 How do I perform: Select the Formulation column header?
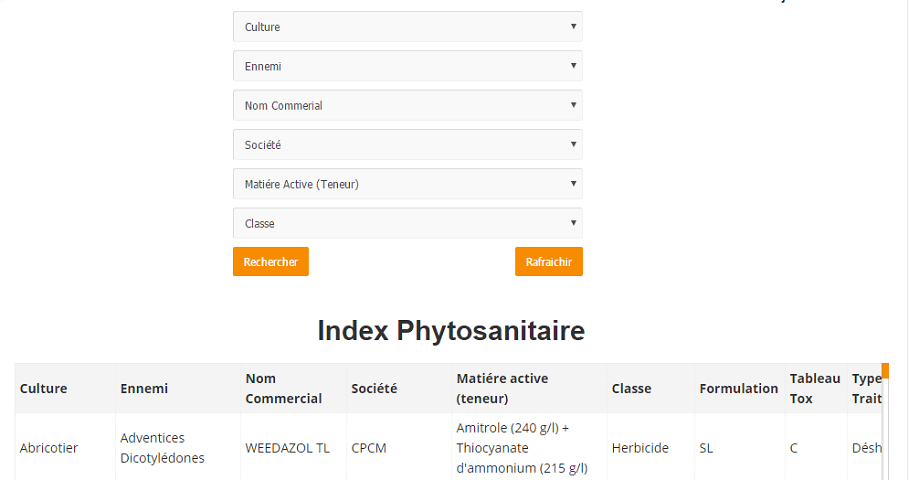point(740,388)
